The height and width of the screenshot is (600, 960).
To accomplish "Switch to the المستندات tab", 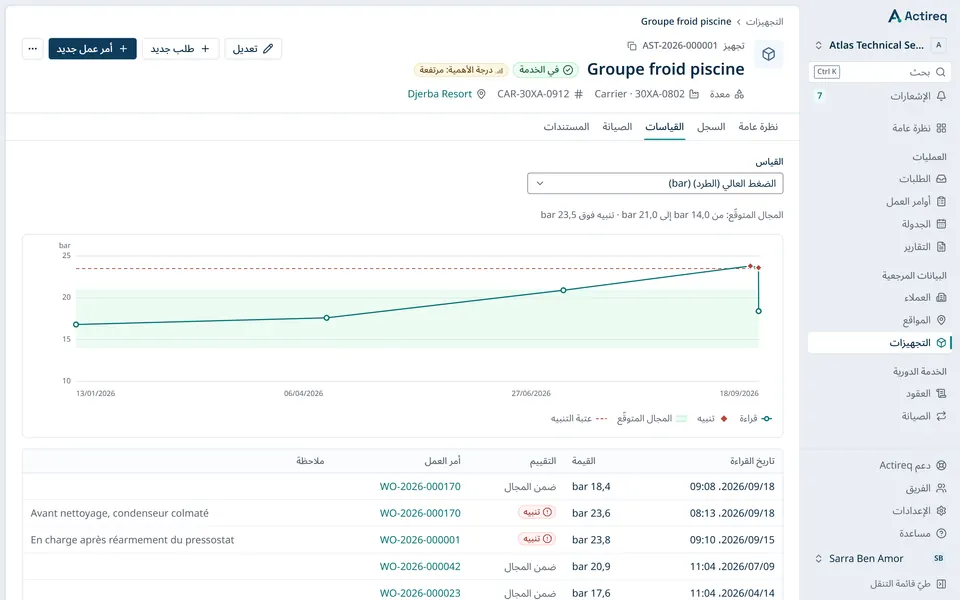I will (x=566, y=127).
